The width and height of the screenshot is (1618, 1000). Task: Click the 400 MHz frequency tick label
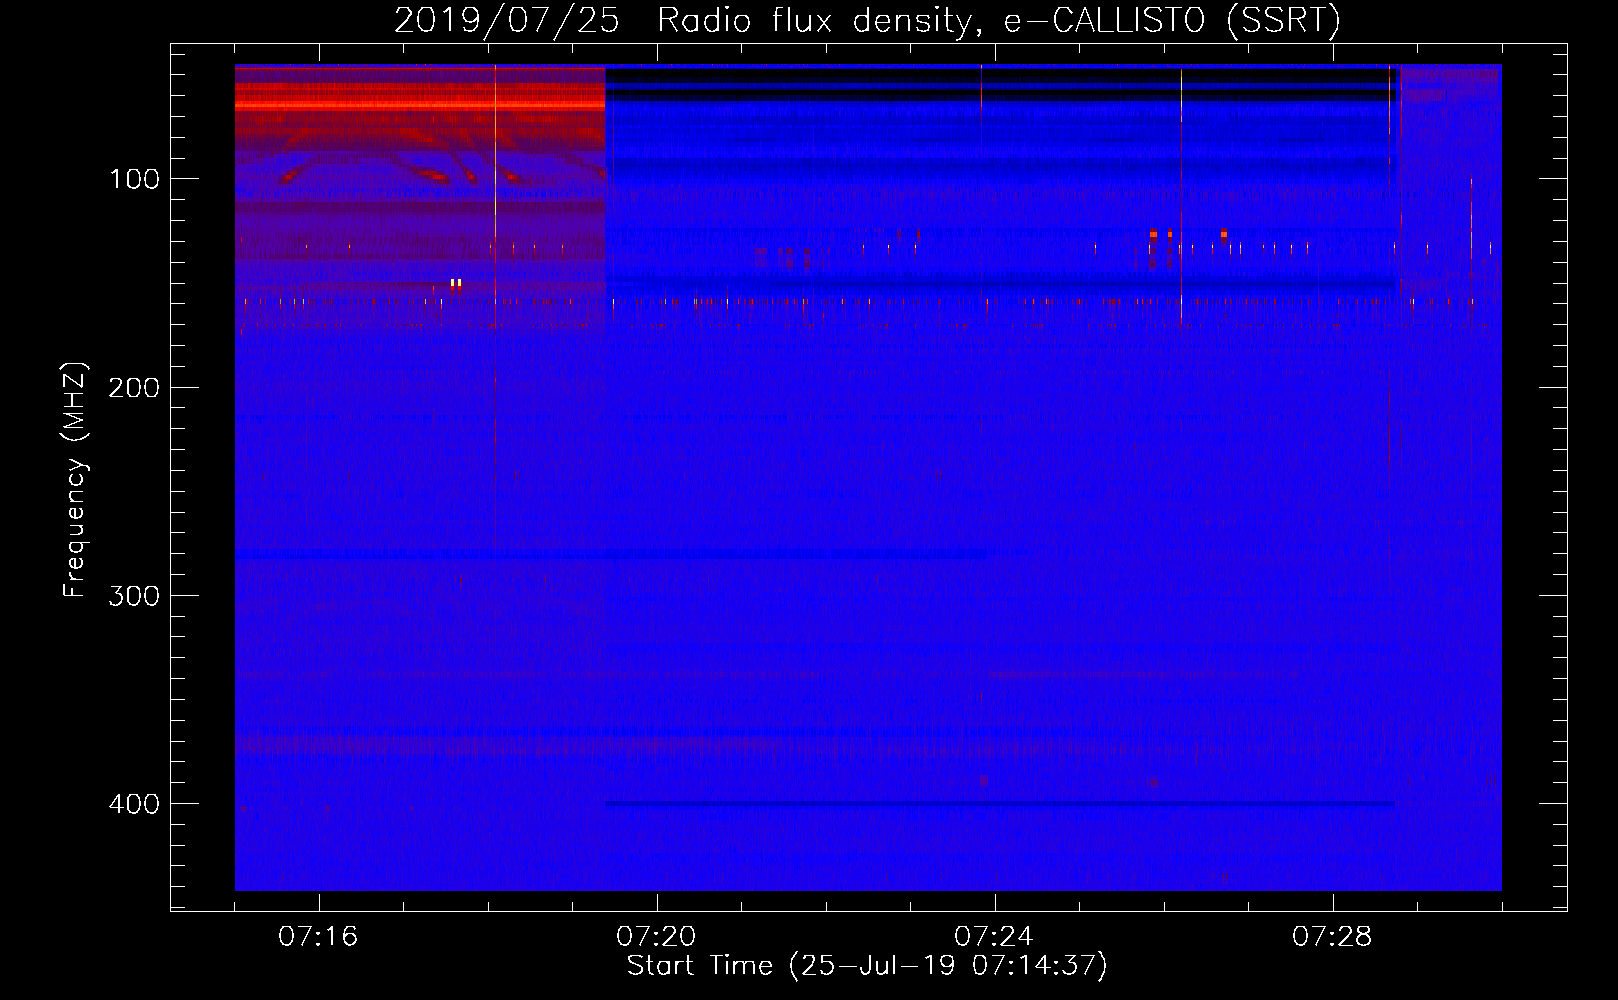134,804
